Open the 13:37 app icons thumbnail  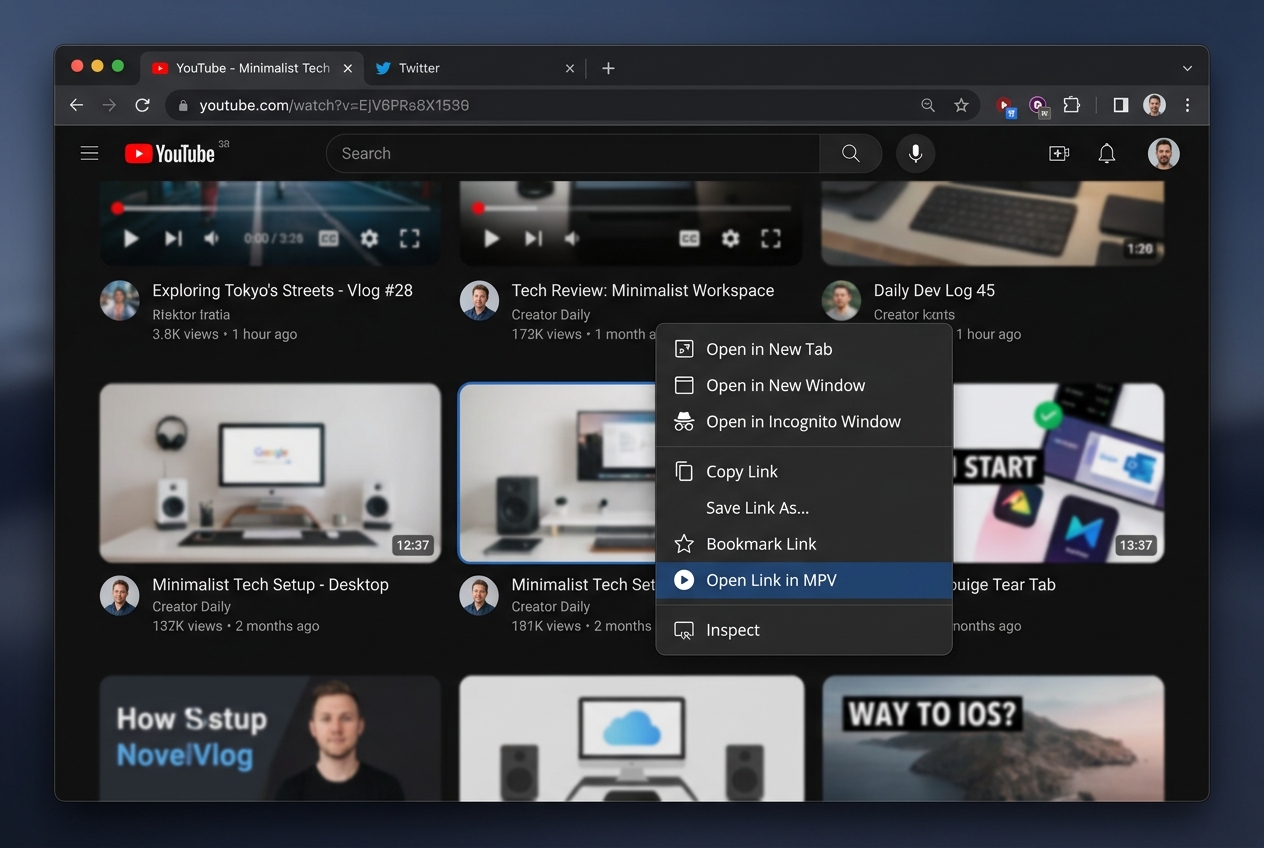click(x=1058, y=473)
